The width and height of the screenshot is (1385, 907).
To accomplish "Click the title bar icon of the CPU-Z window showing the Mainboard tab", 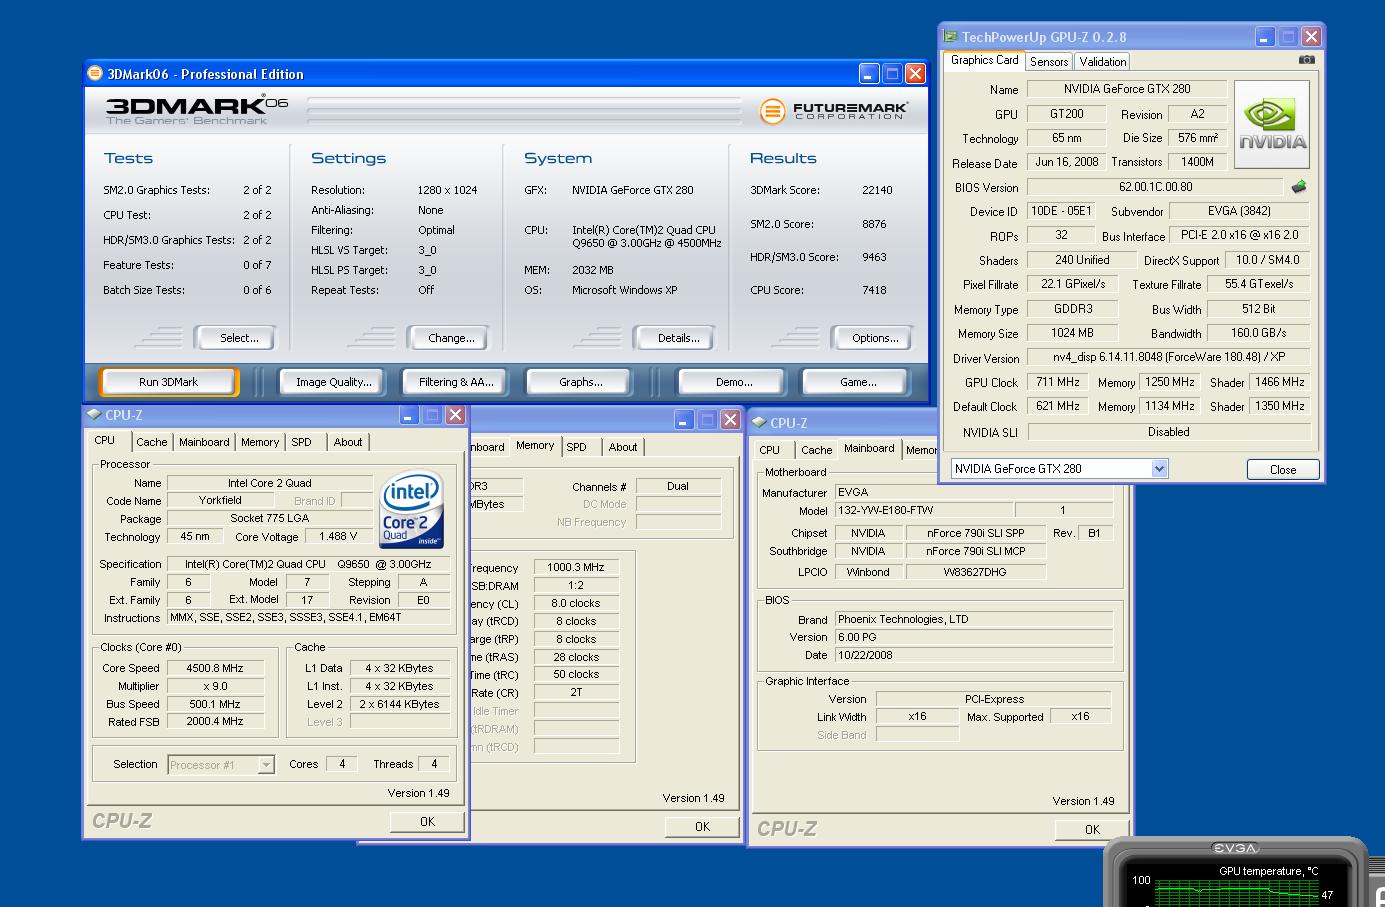I will coord(759,422).
